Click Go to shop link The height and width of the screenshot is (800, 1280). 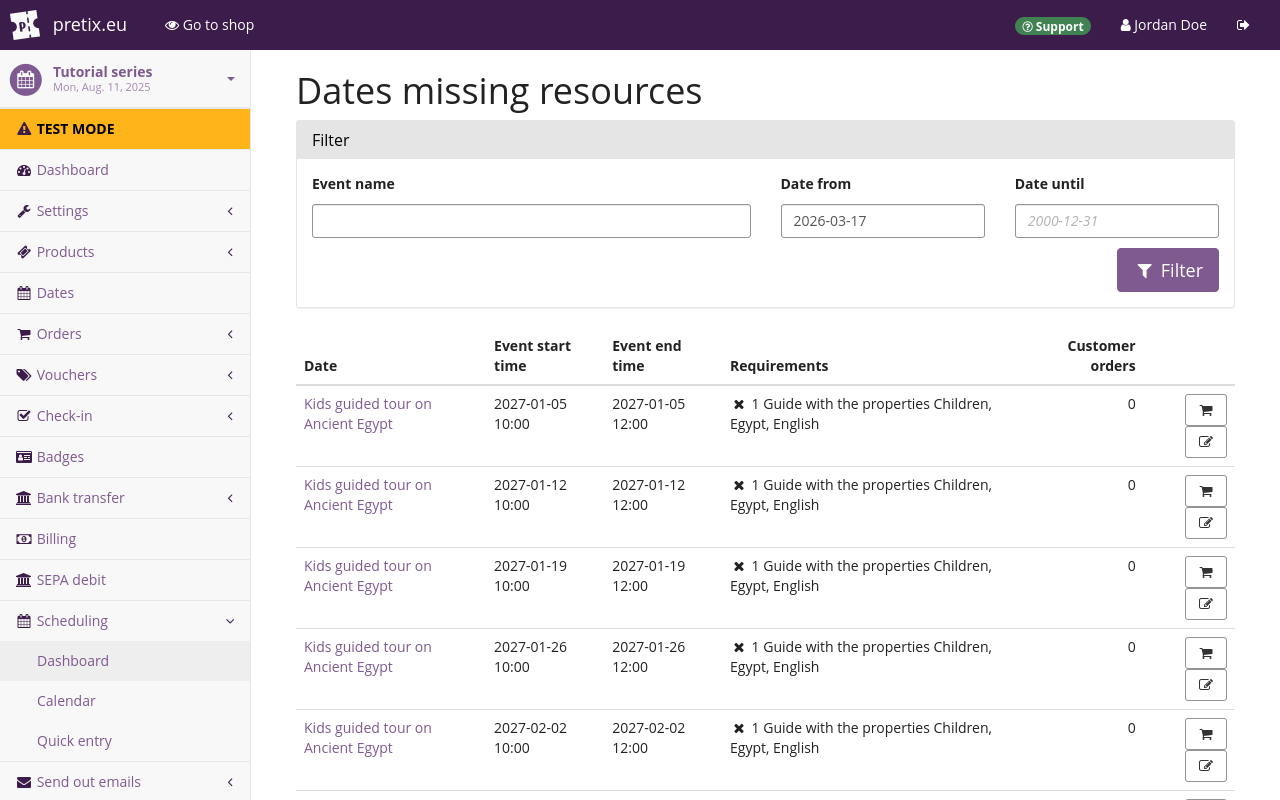click(x=210, y=25)
